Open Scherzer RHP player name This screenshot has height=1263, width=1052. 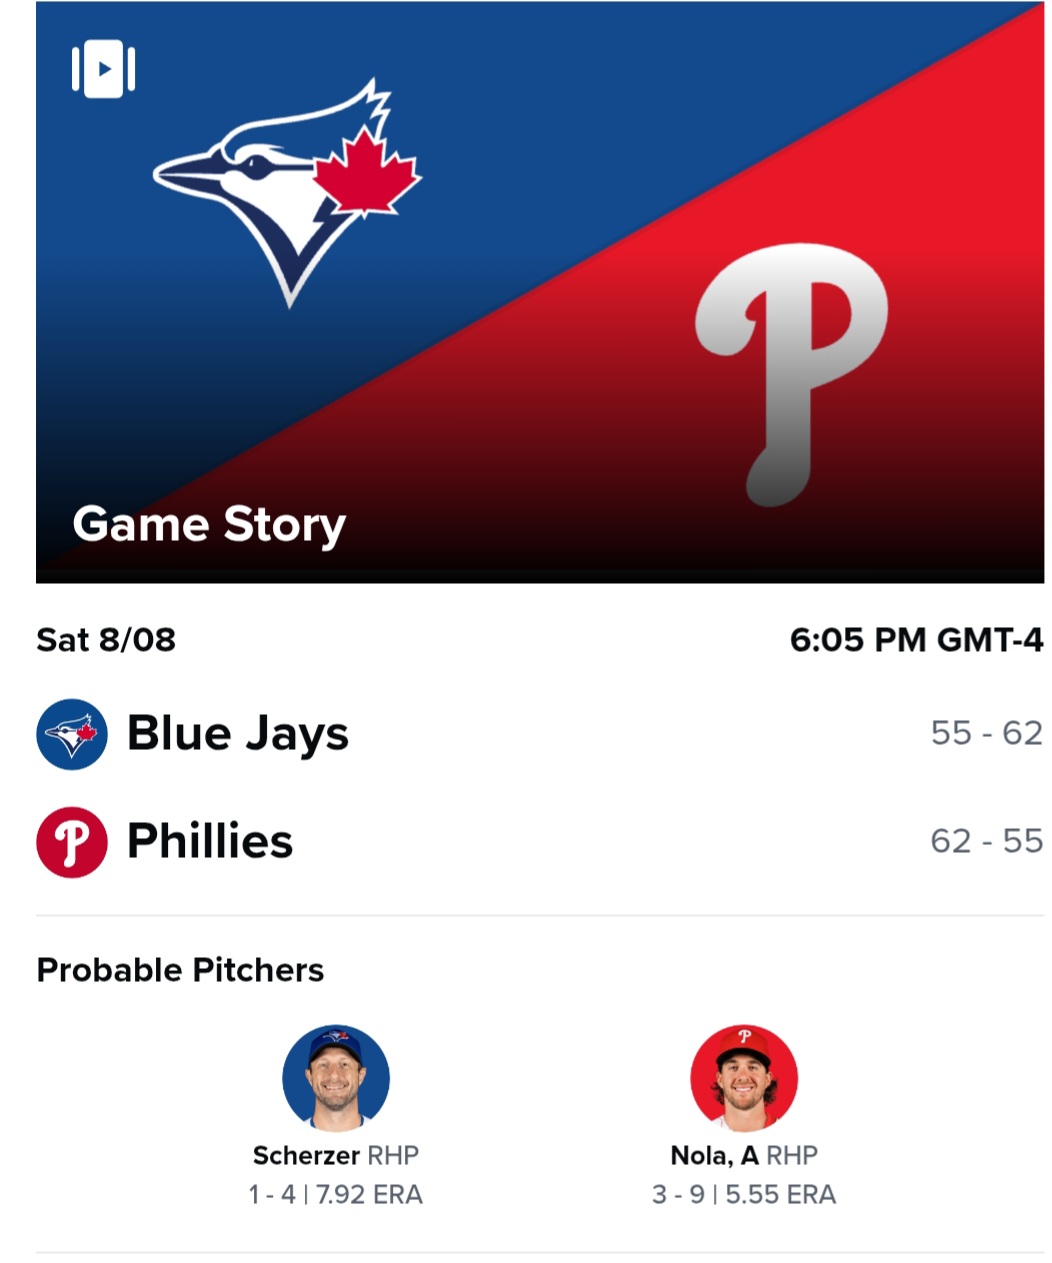pyautogui.click(x=336, y=1156)
